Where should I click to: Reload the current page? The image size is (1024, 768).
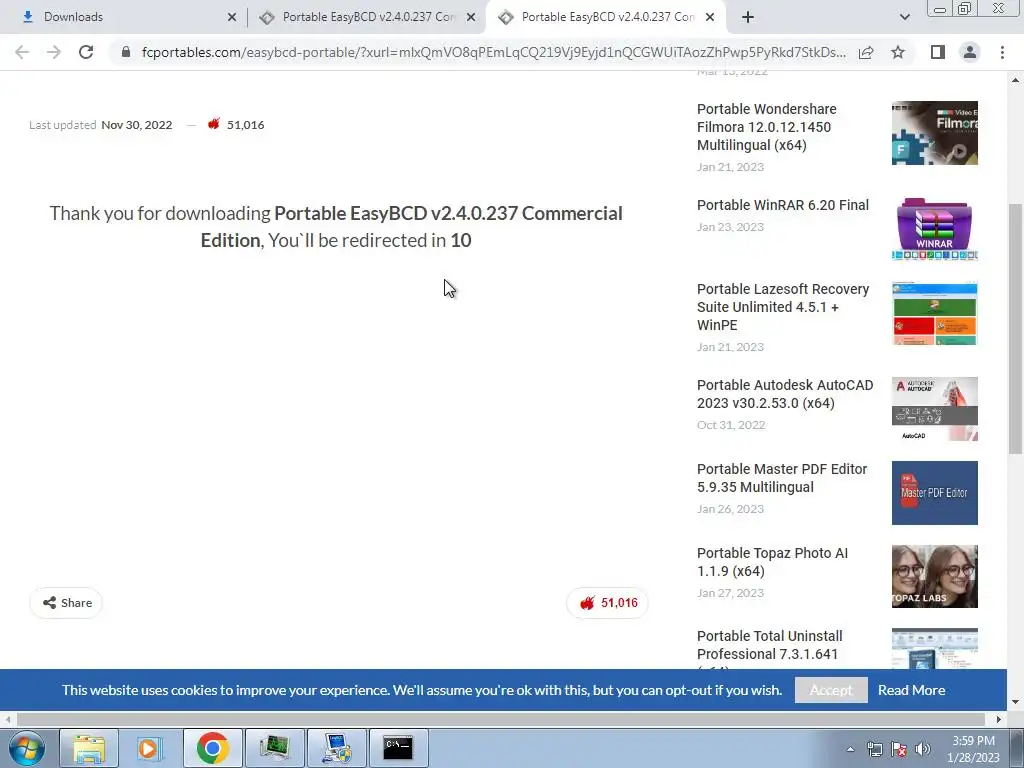[86, 52]
